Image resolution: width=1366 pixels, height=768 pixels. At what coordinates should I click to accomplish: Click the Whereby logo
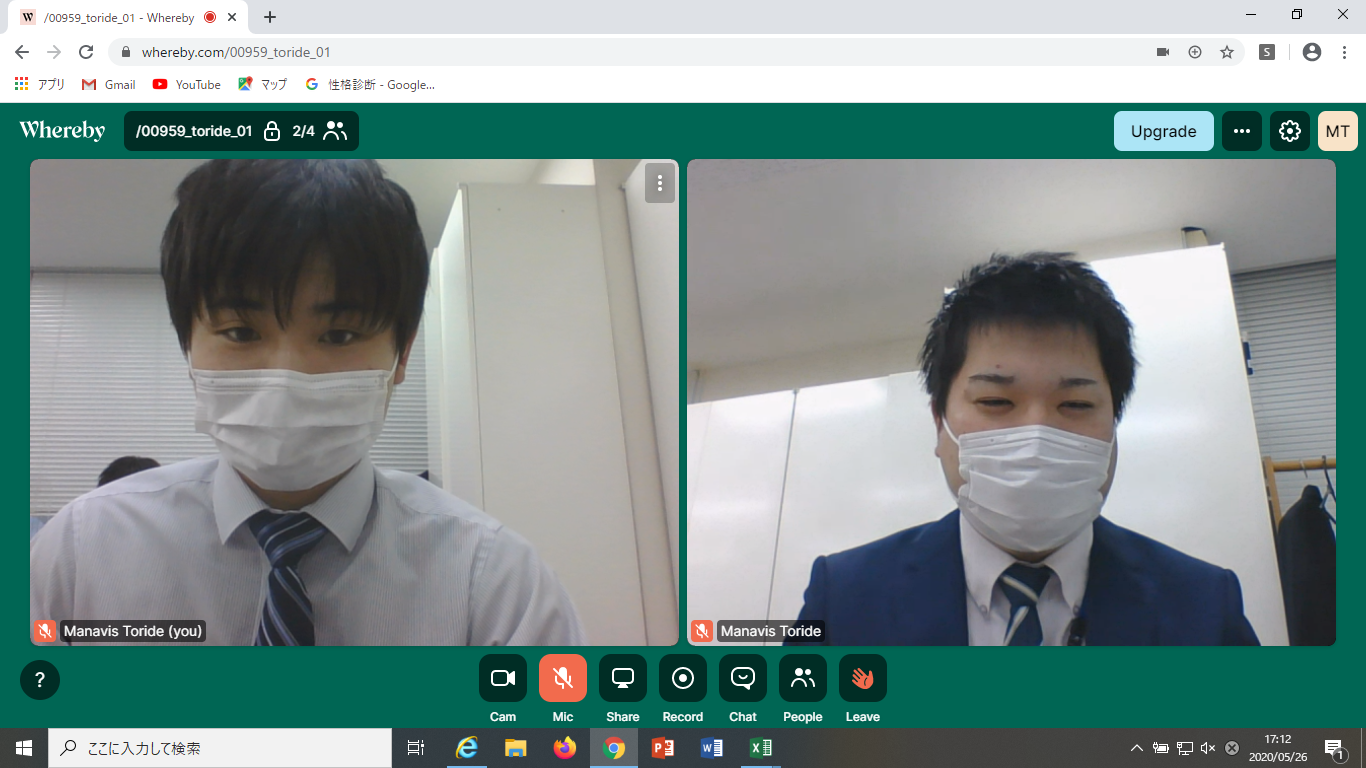(x=62, y=130)
